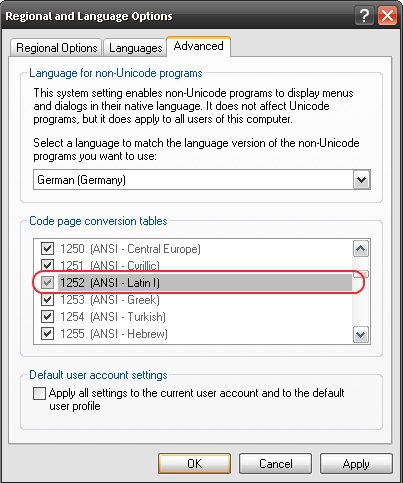Screen dimensions: 403x483
Task: Switch to the Regional Options tab
Action: tap(57, 48)
